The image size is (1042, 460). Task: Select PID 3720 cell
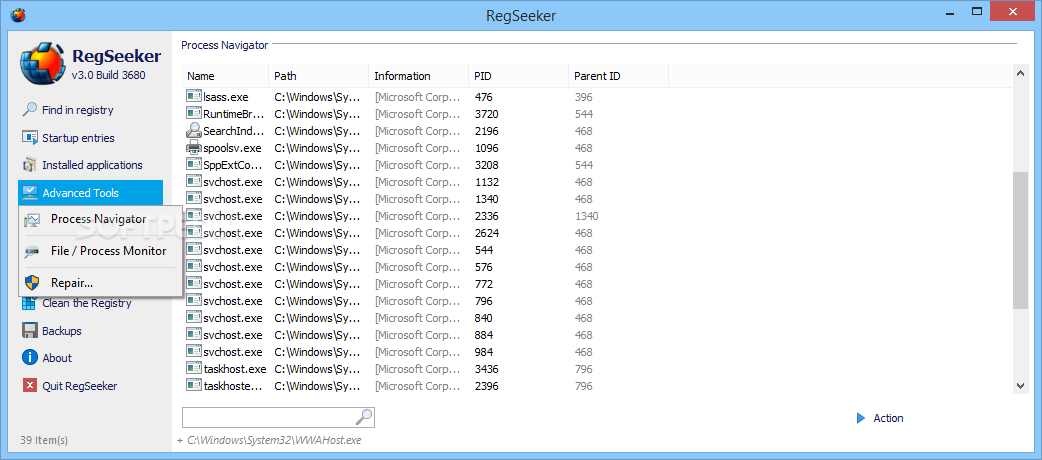pyautogui.click(x=486, y=114)
